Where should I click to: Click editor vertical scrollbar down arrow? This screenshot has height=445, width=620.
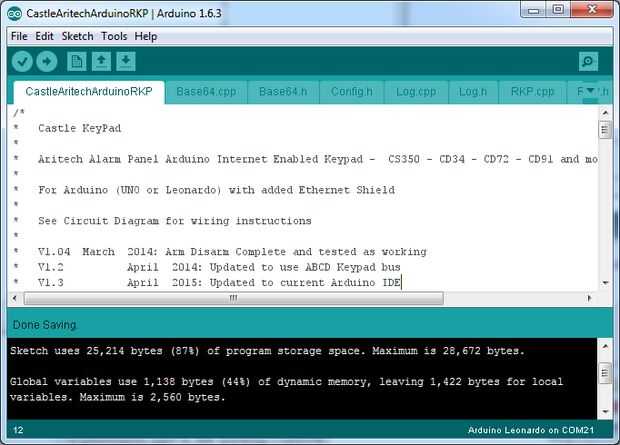tap(605, 283)
